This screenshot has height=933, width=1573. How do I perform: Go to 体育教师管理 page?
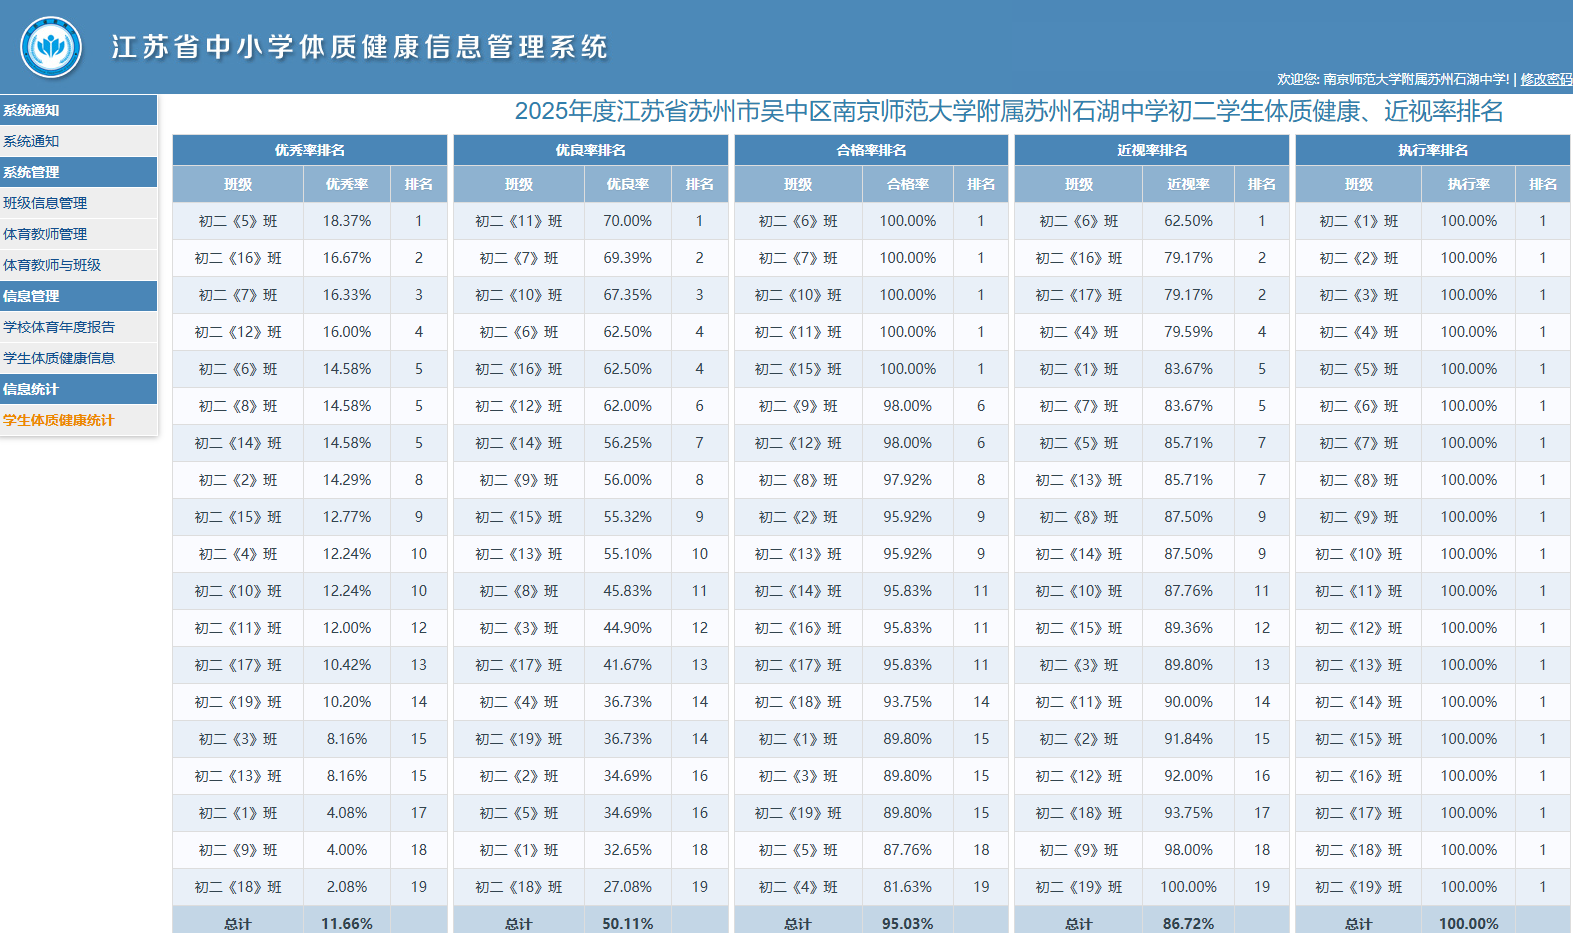point(45,234)
